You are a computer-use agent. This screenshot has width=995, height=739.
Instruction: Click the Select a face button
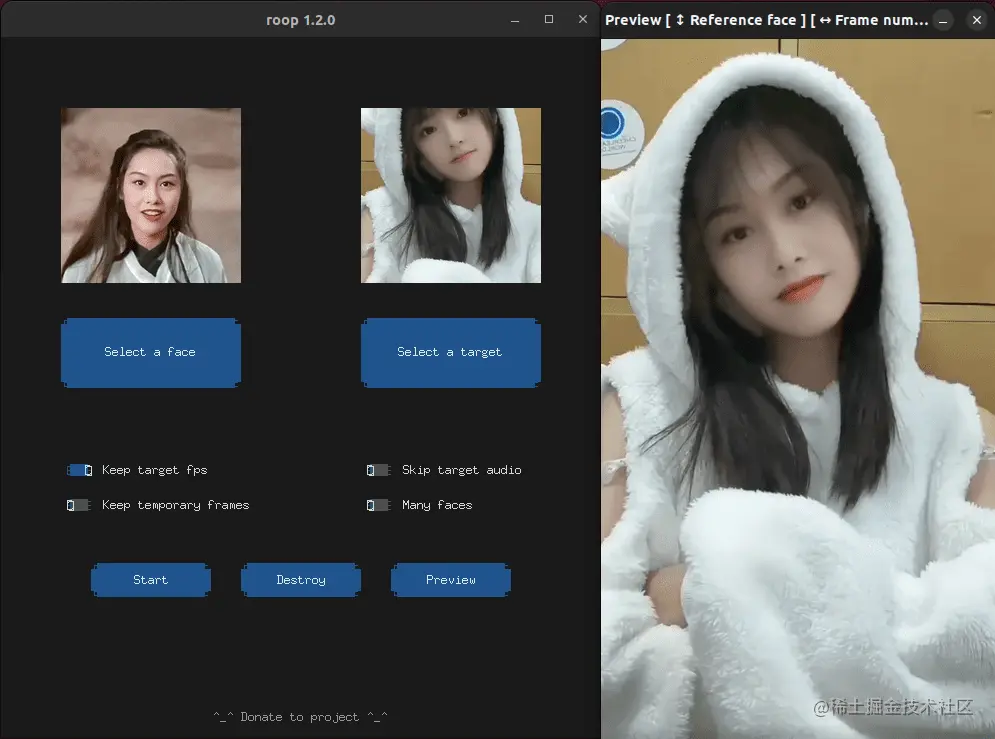pos(150,353)
